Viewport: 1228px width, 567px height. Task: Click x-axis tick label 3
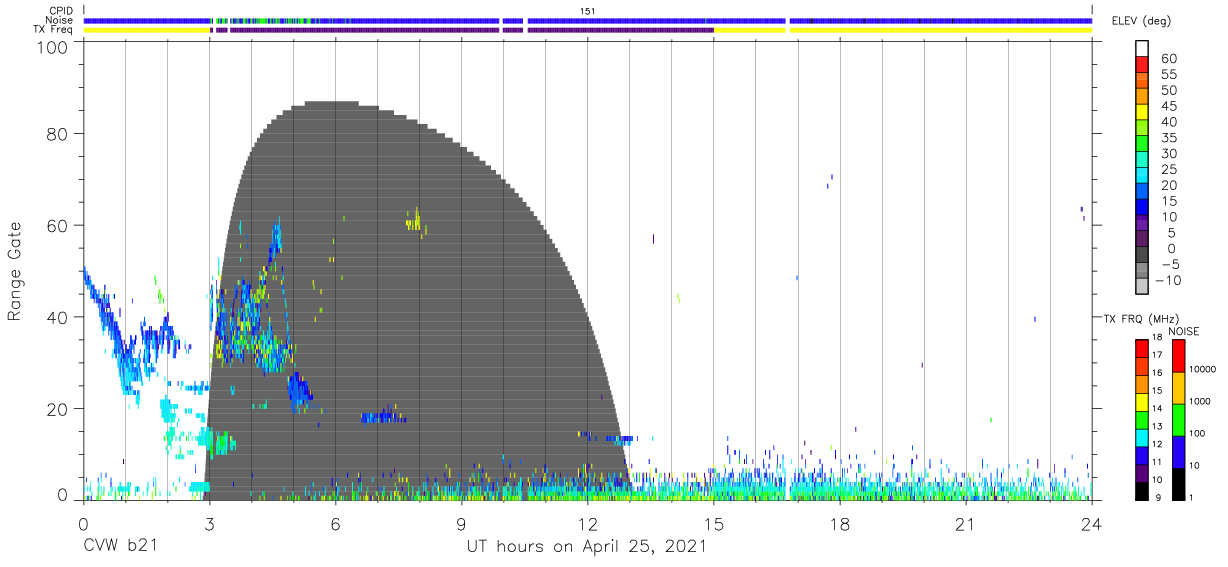click(209, 524)
